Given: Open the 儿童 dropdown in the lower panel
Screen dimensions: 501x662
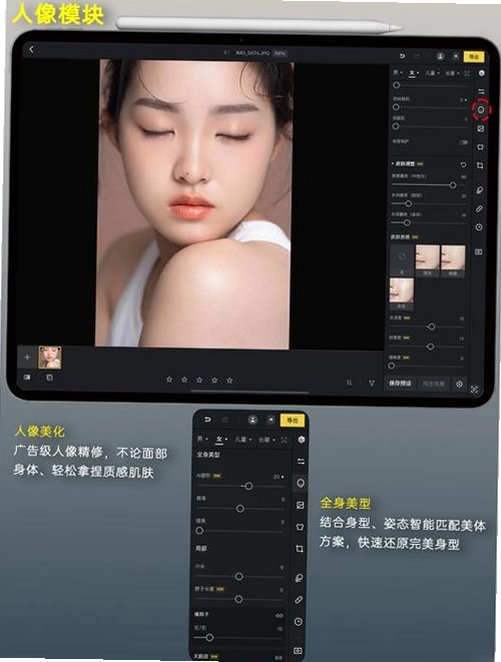Looking at the screenshot, I should click(243, 440).
